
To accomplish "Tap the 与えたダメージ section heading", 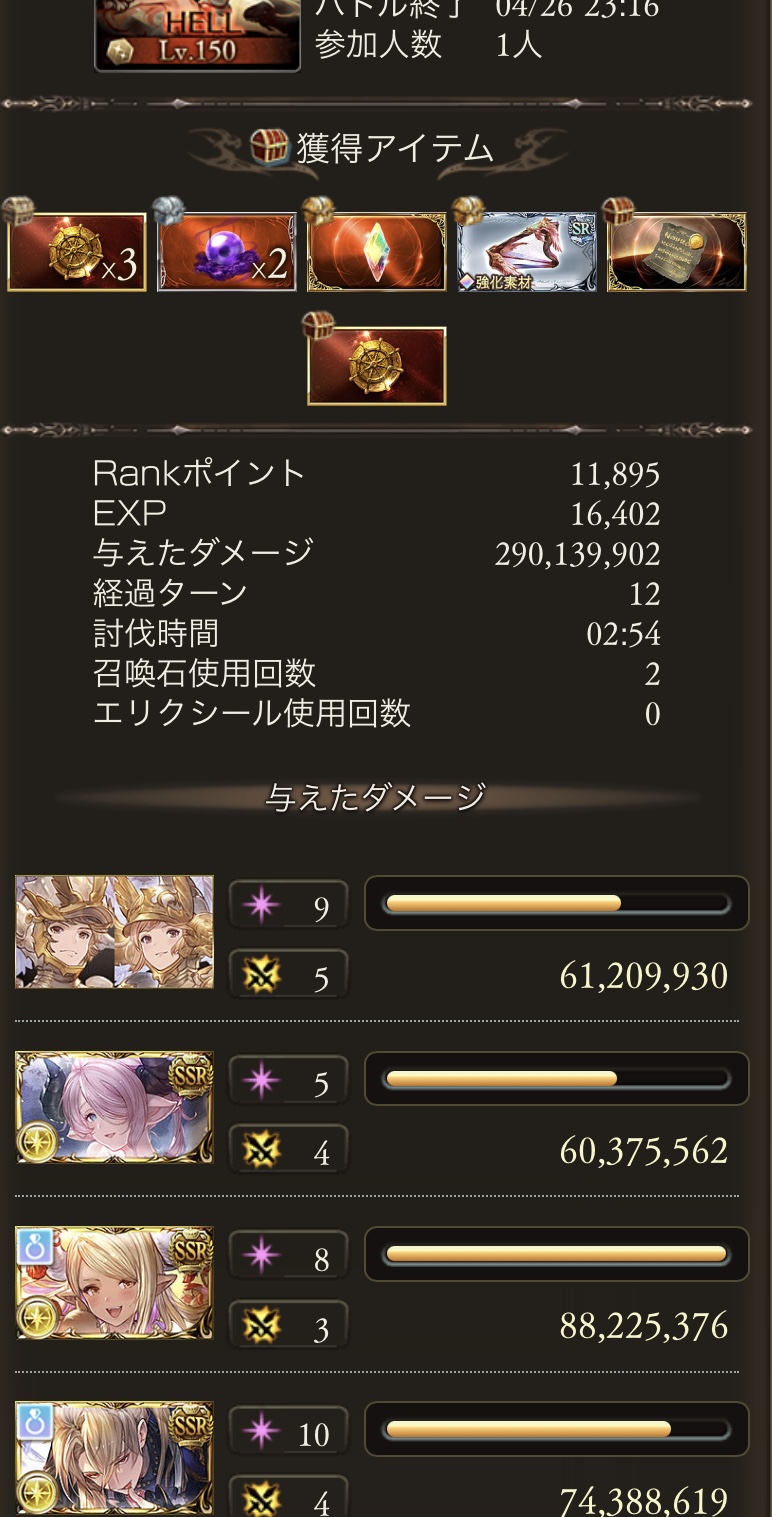I will 376,797.
